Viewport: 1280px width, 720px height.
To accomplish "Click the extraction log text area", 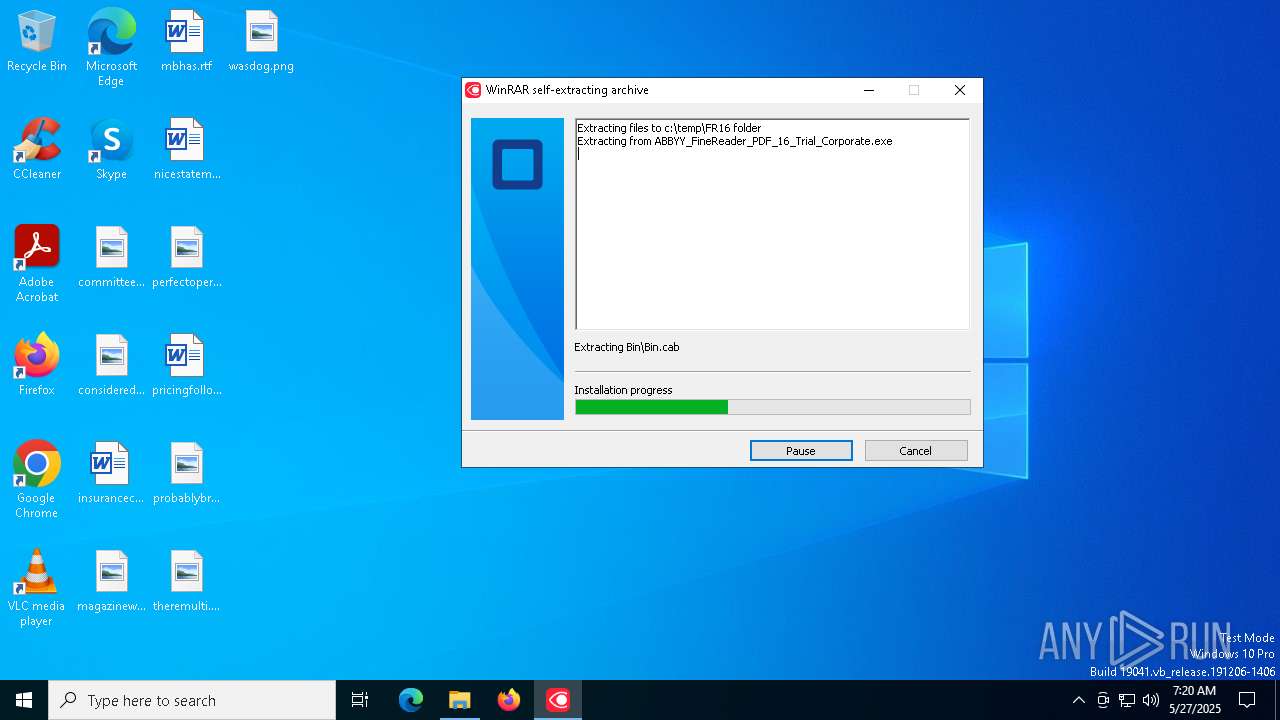I will pyautogui.click(x=772, y=224).
